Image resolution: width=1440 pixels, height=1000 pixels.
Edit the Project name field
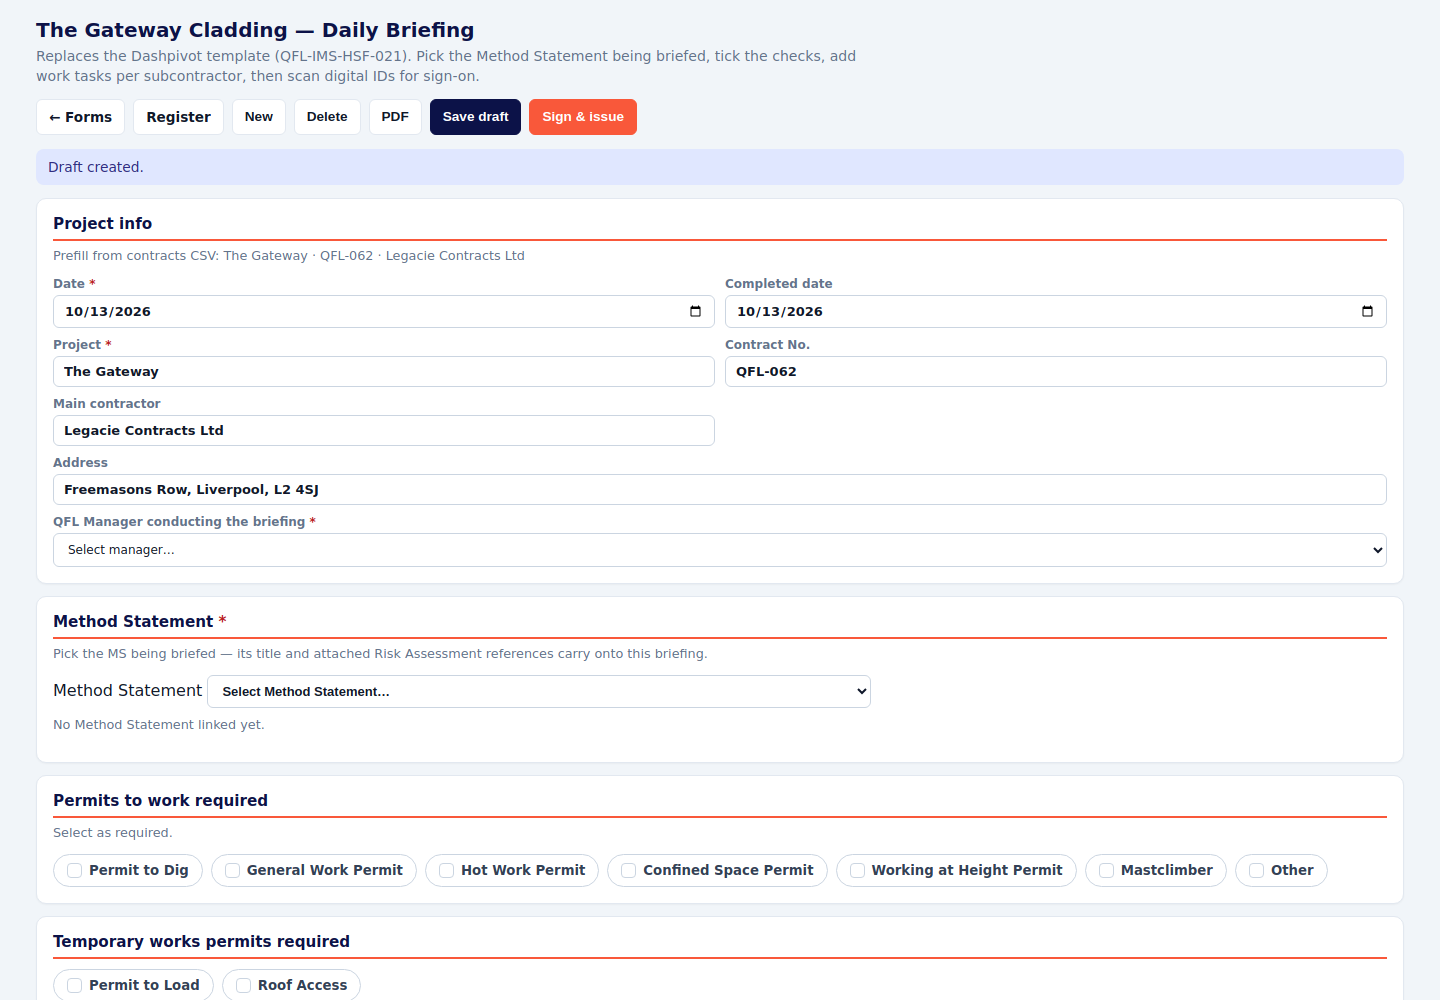(384, 371)
